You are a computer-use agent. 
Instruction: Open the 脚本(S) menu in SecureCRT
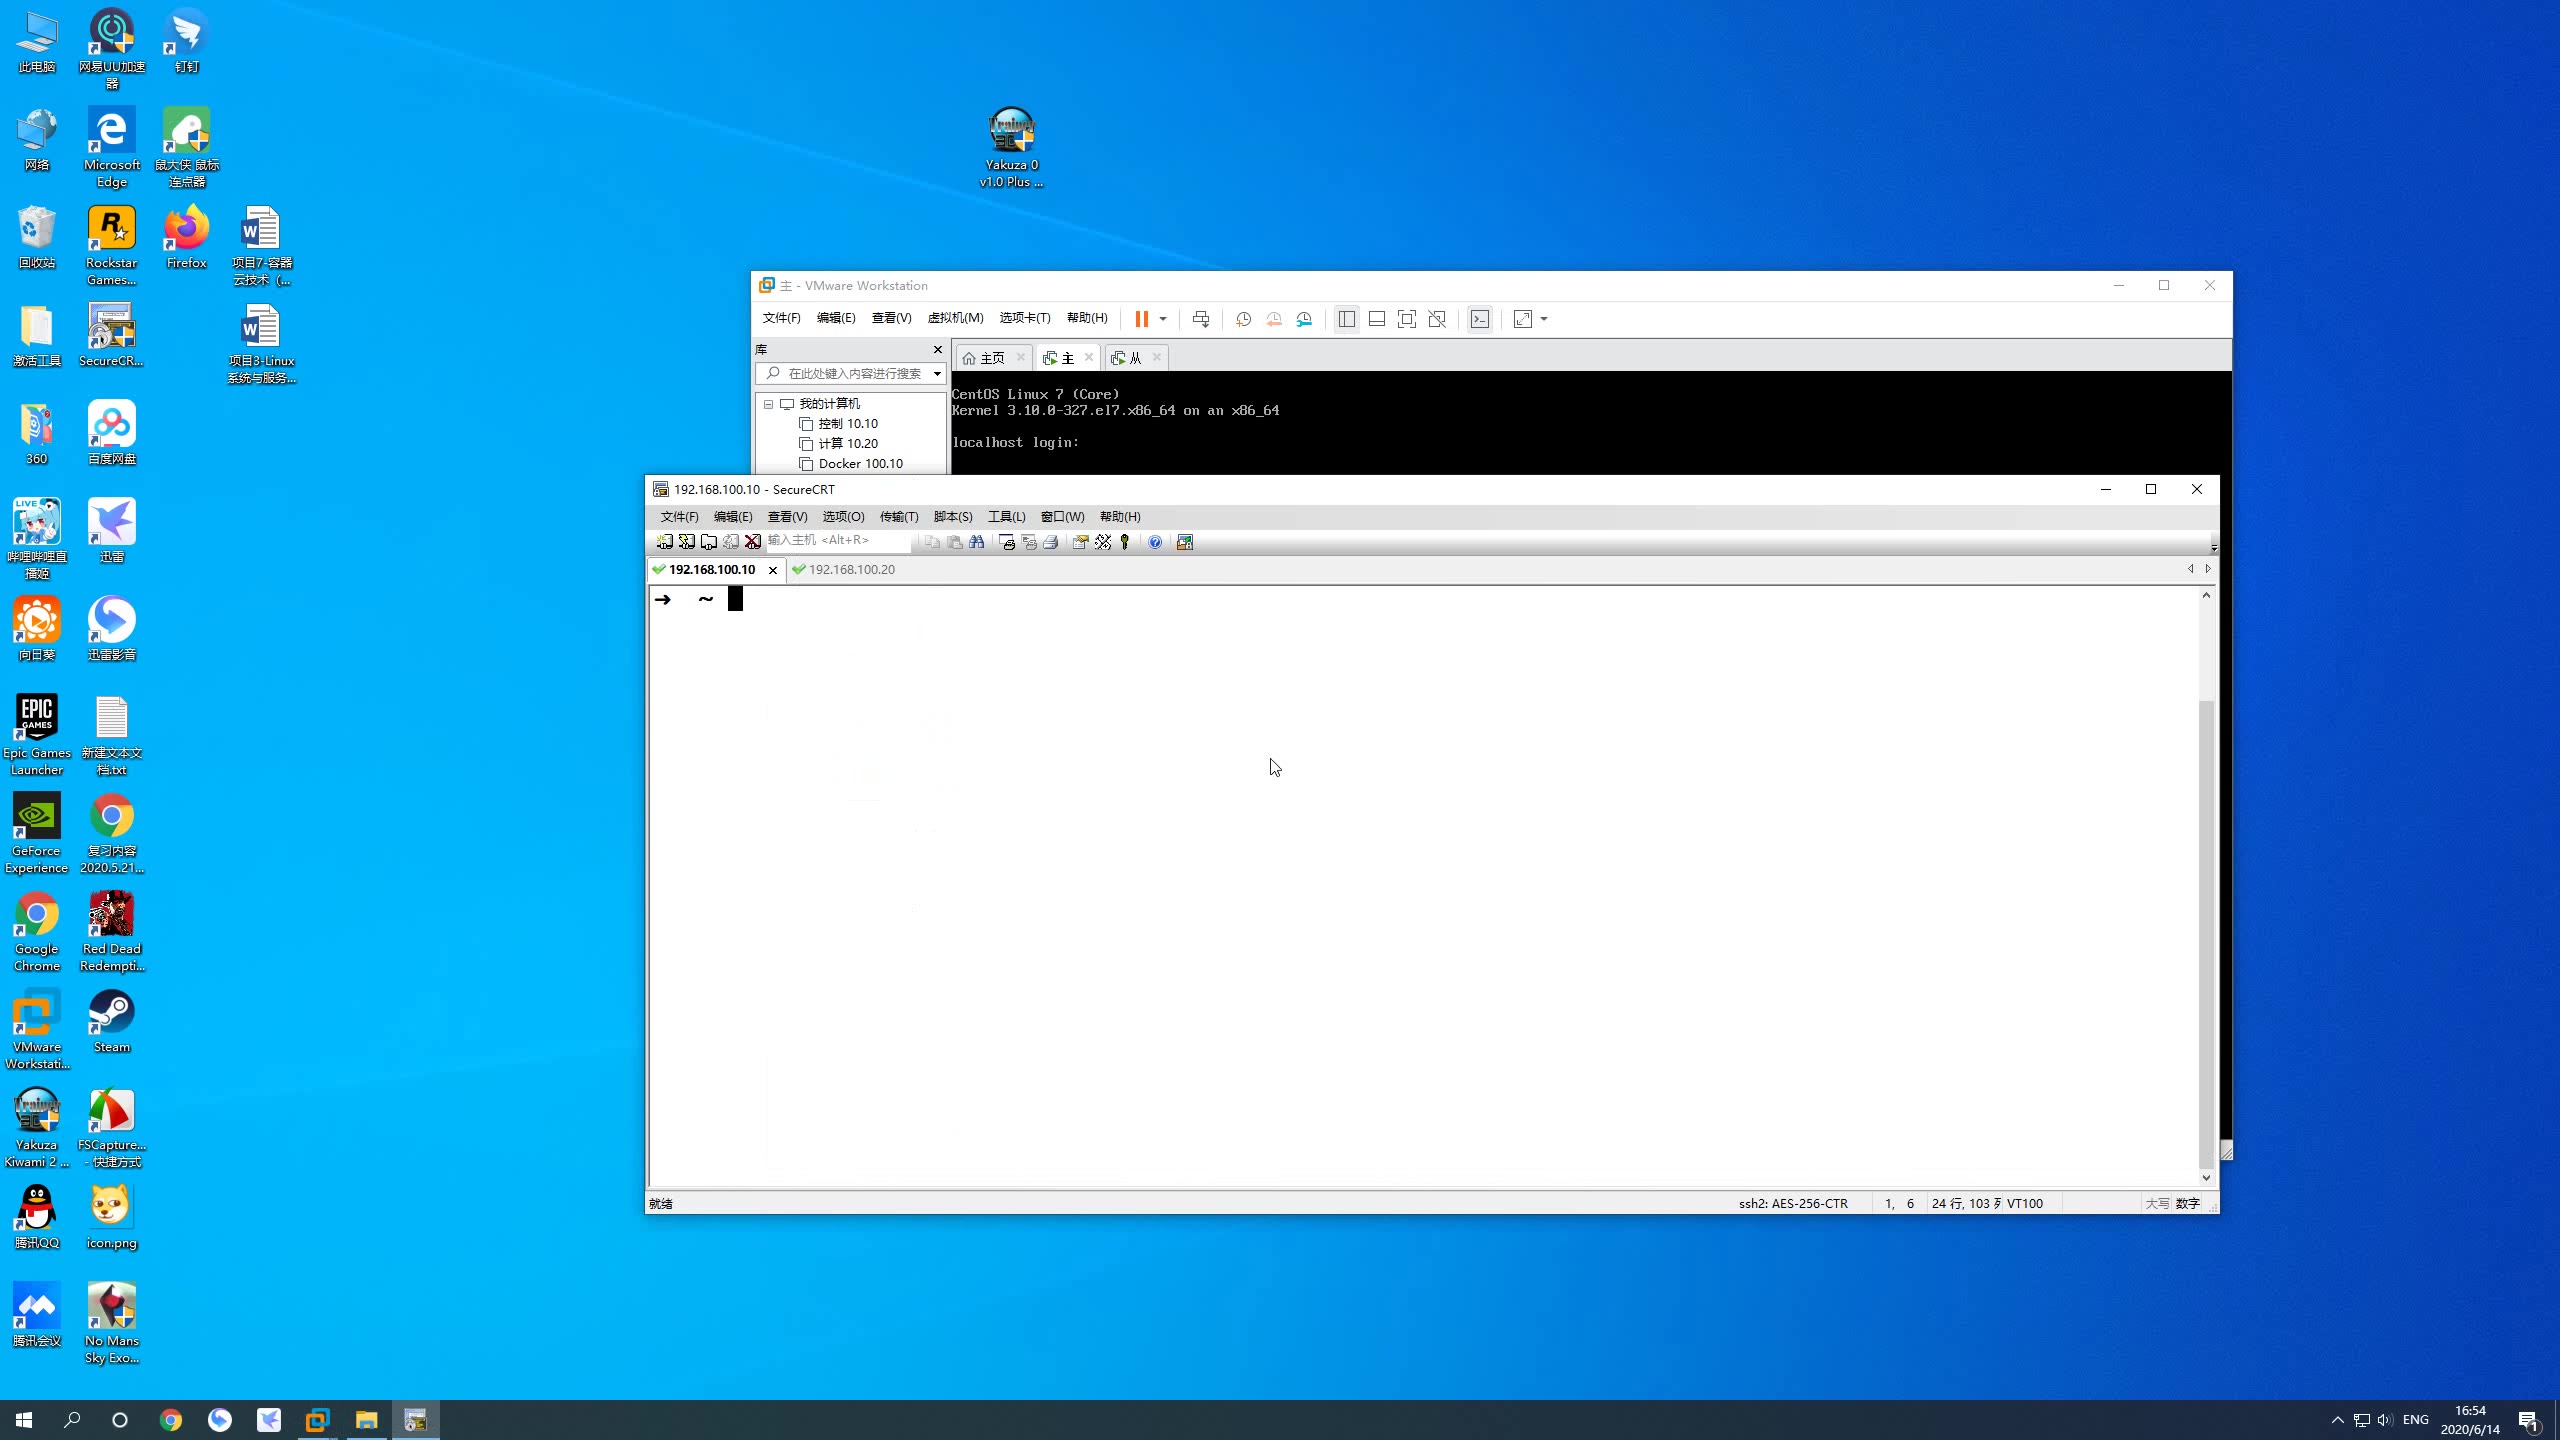[953, 517]
